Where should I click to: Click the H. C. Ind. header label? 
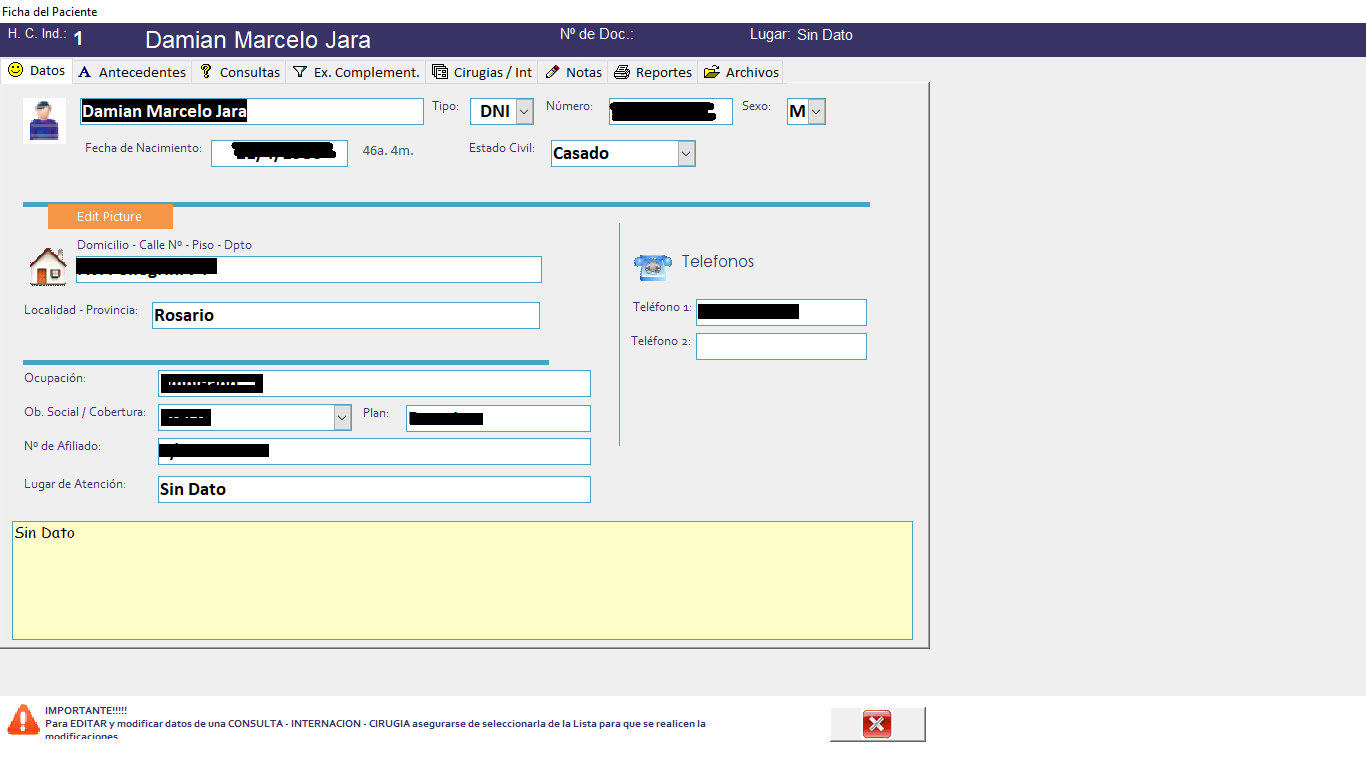coord(37,34)
